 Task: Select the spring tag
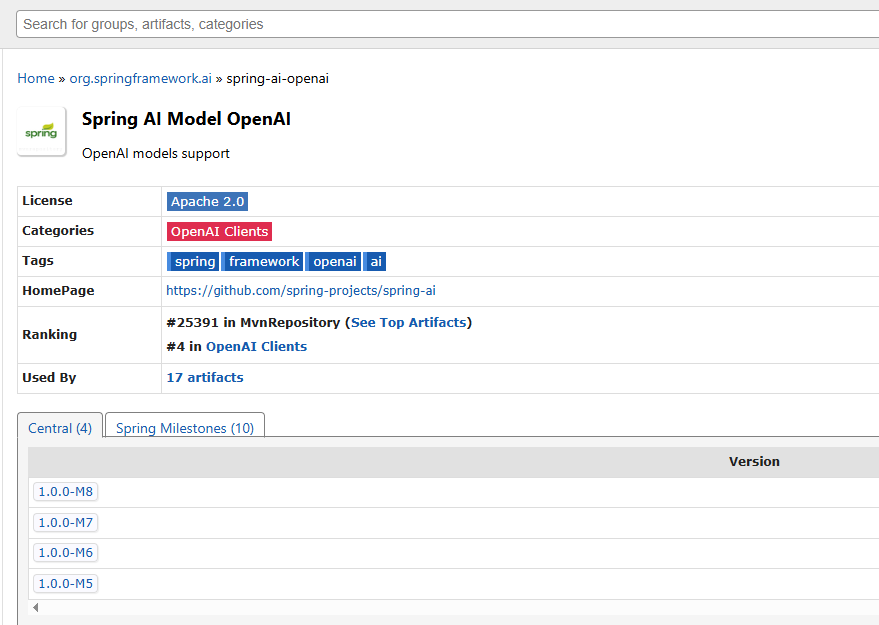point(193,261)
